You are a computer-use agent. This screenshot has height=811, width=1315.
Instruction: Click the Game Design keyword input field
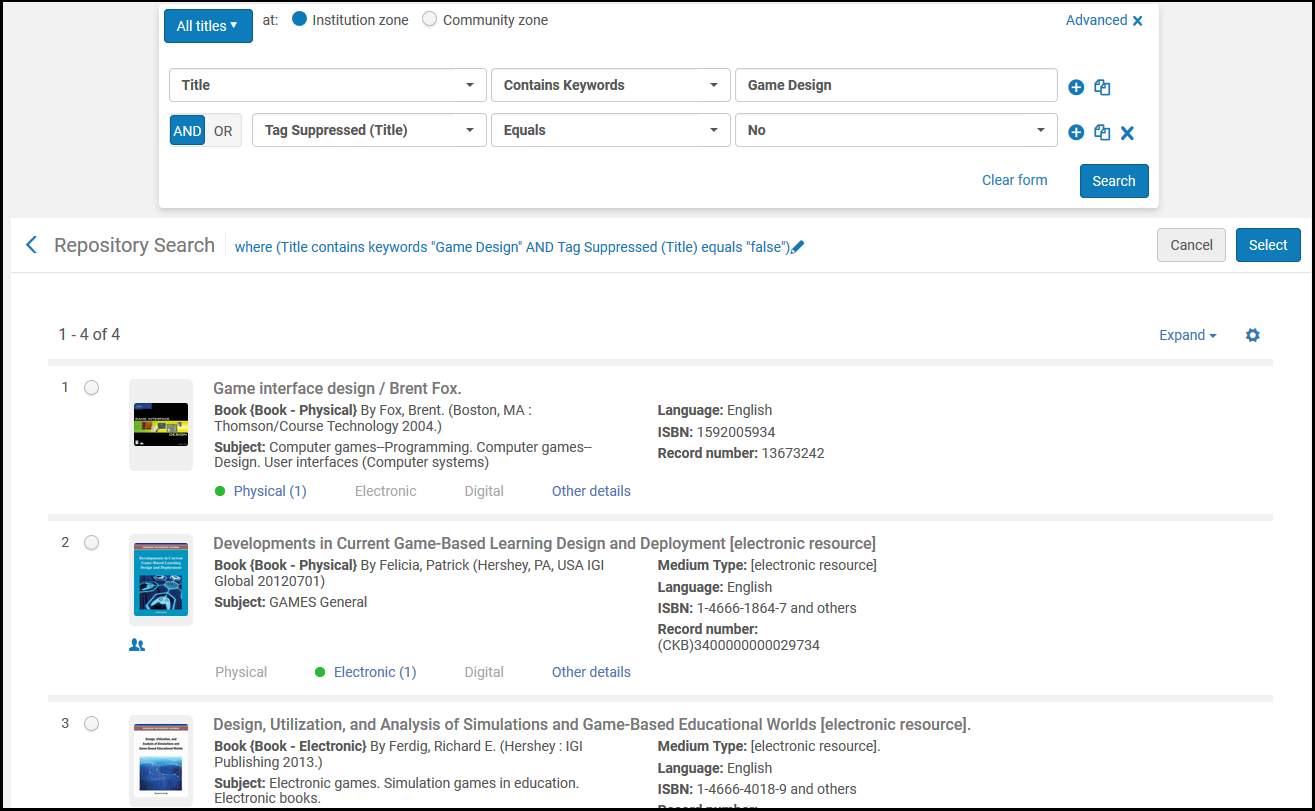coord(896,85)
